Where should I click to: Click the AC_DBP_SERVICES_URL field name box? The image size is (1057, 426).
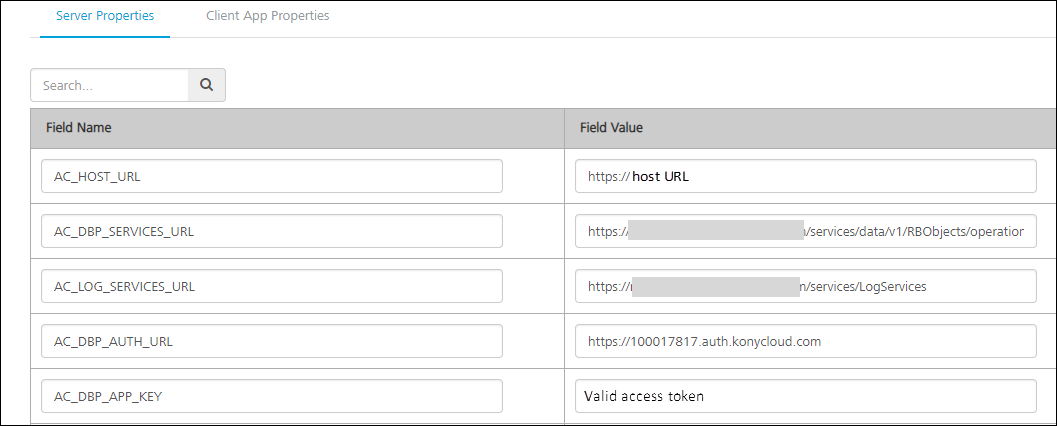272,231
